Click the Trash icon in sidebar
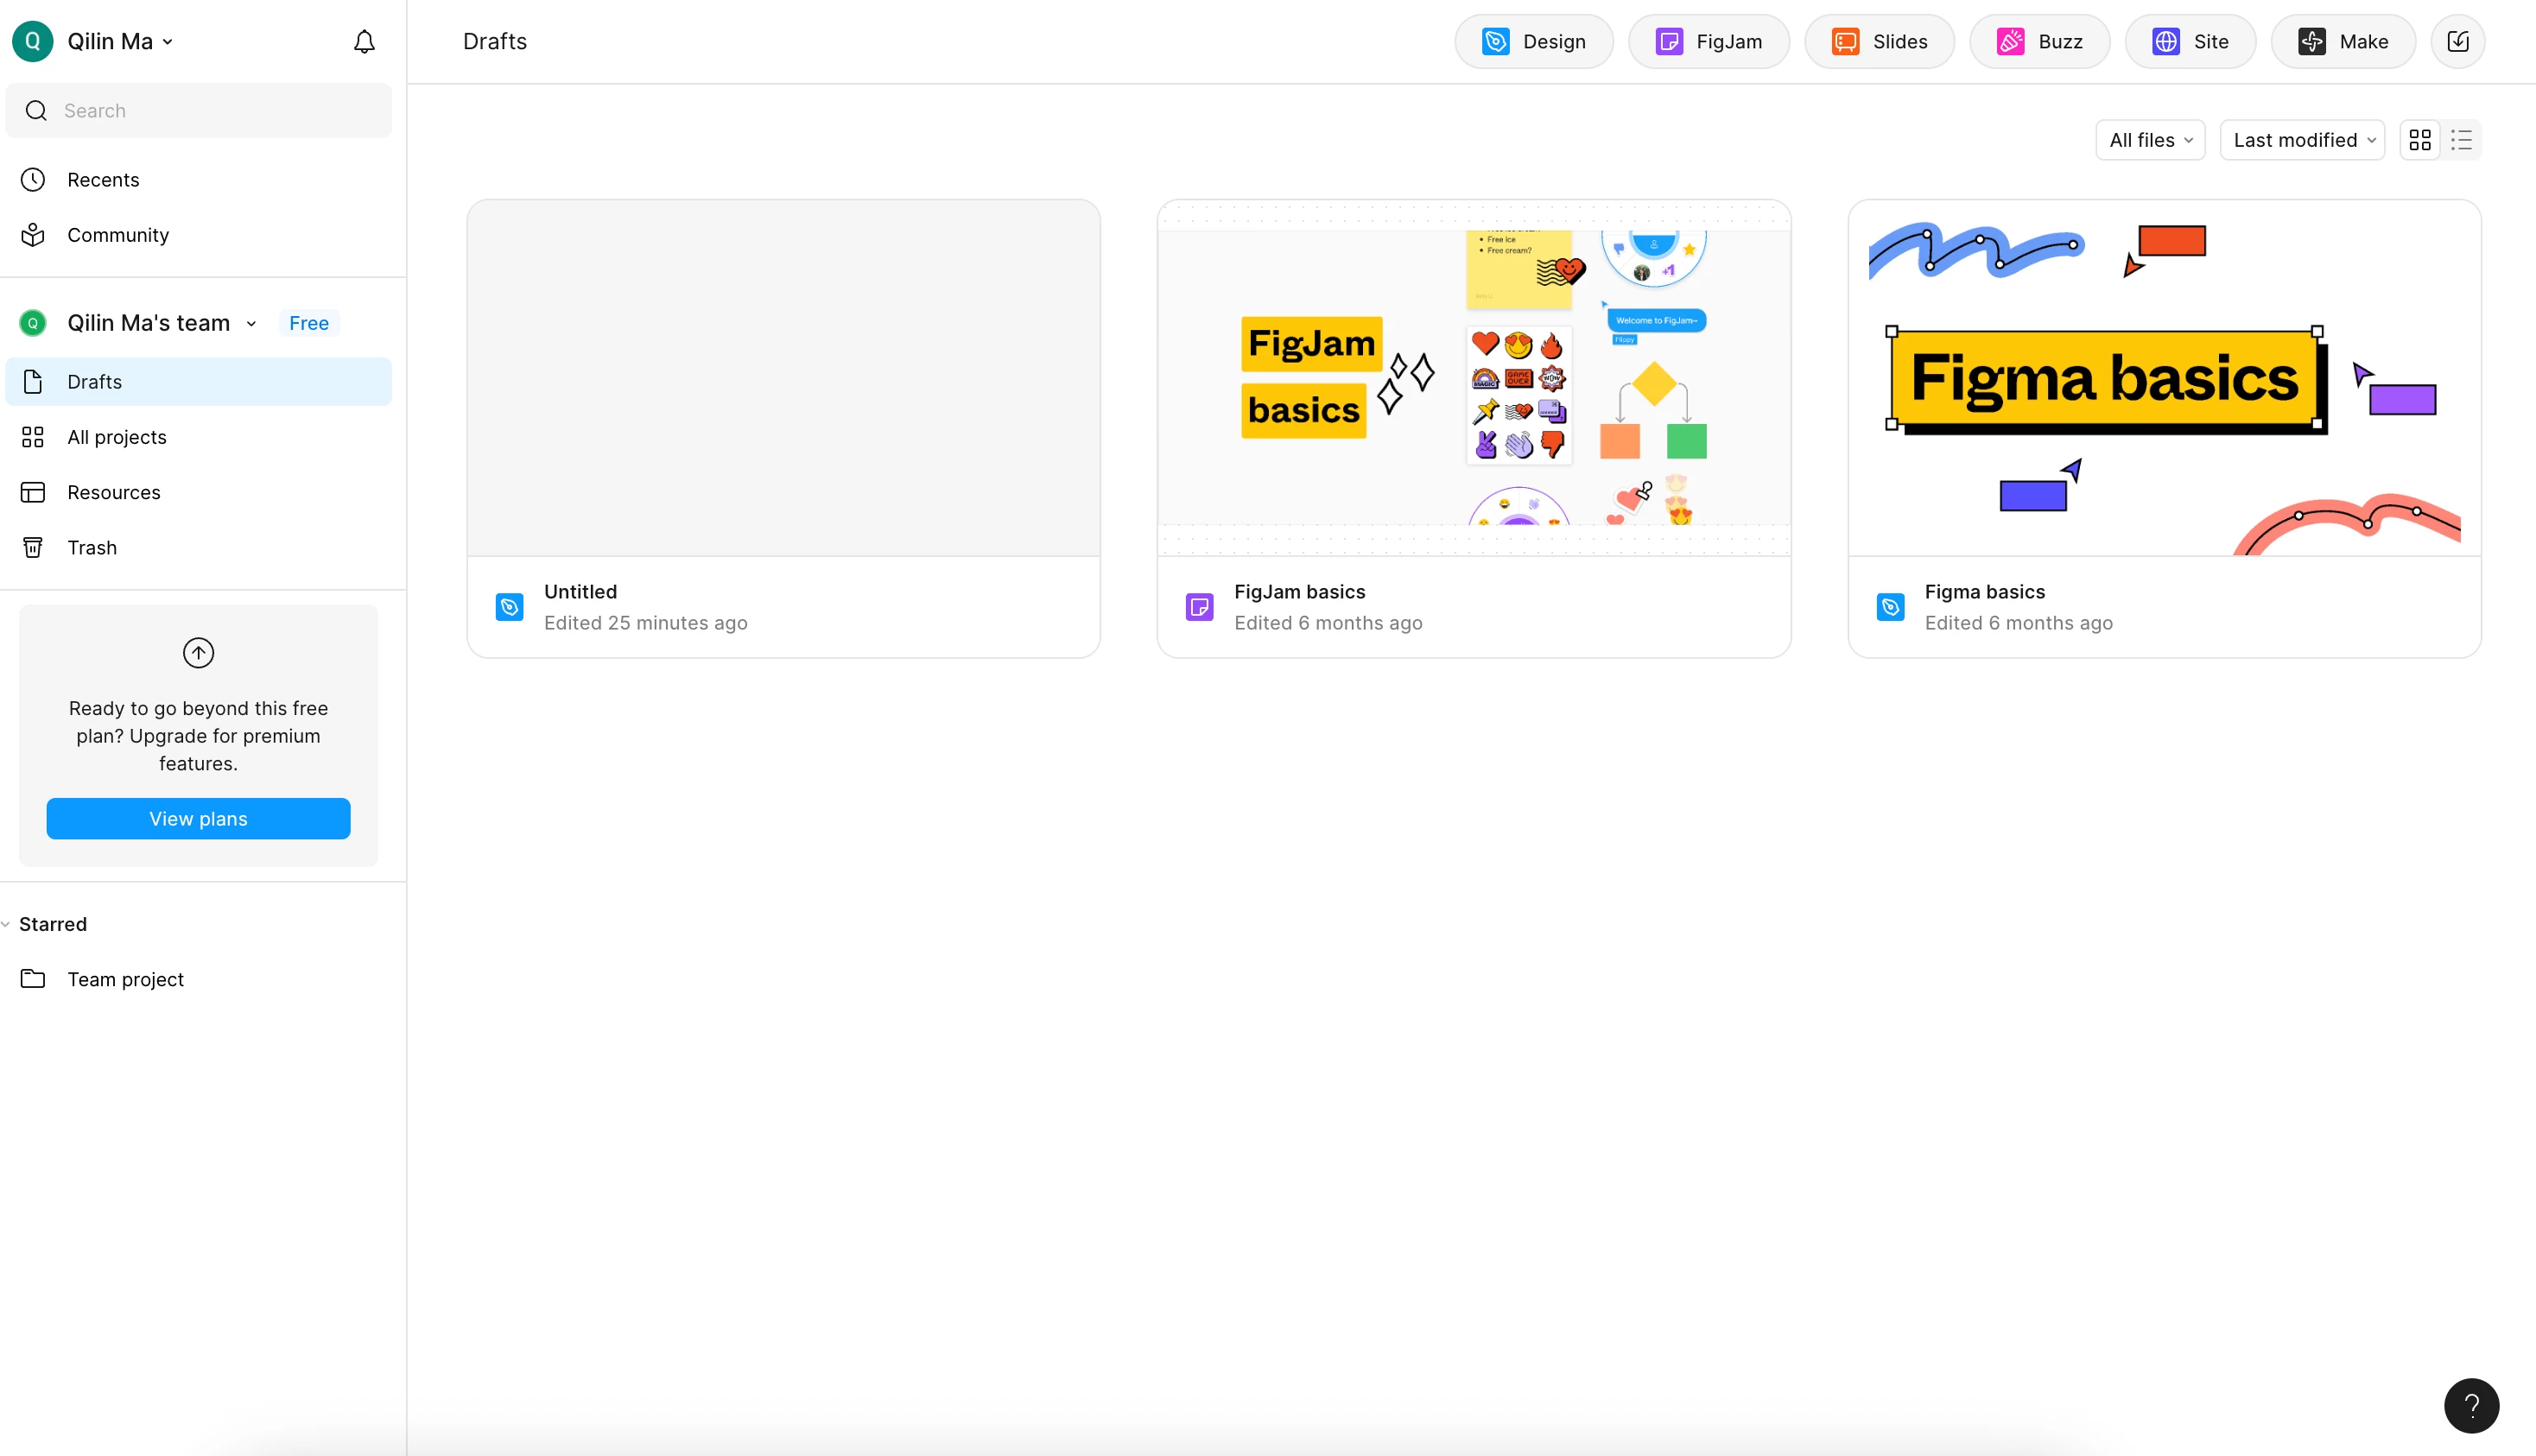Viewport: 2536px width, 1456px height. [33, 547]
